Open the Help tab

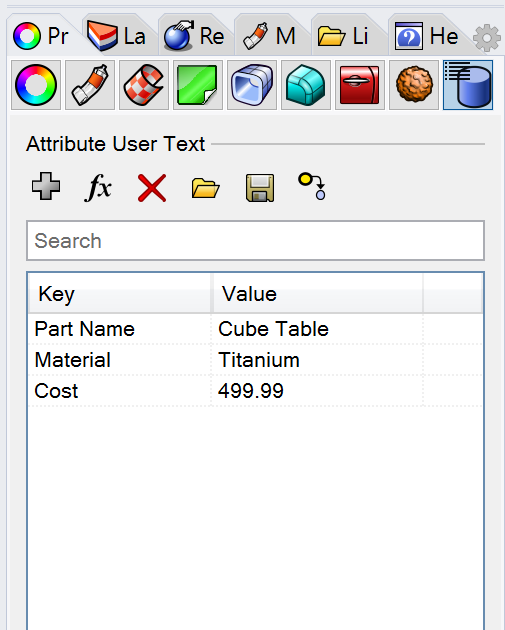click(427, 36)
